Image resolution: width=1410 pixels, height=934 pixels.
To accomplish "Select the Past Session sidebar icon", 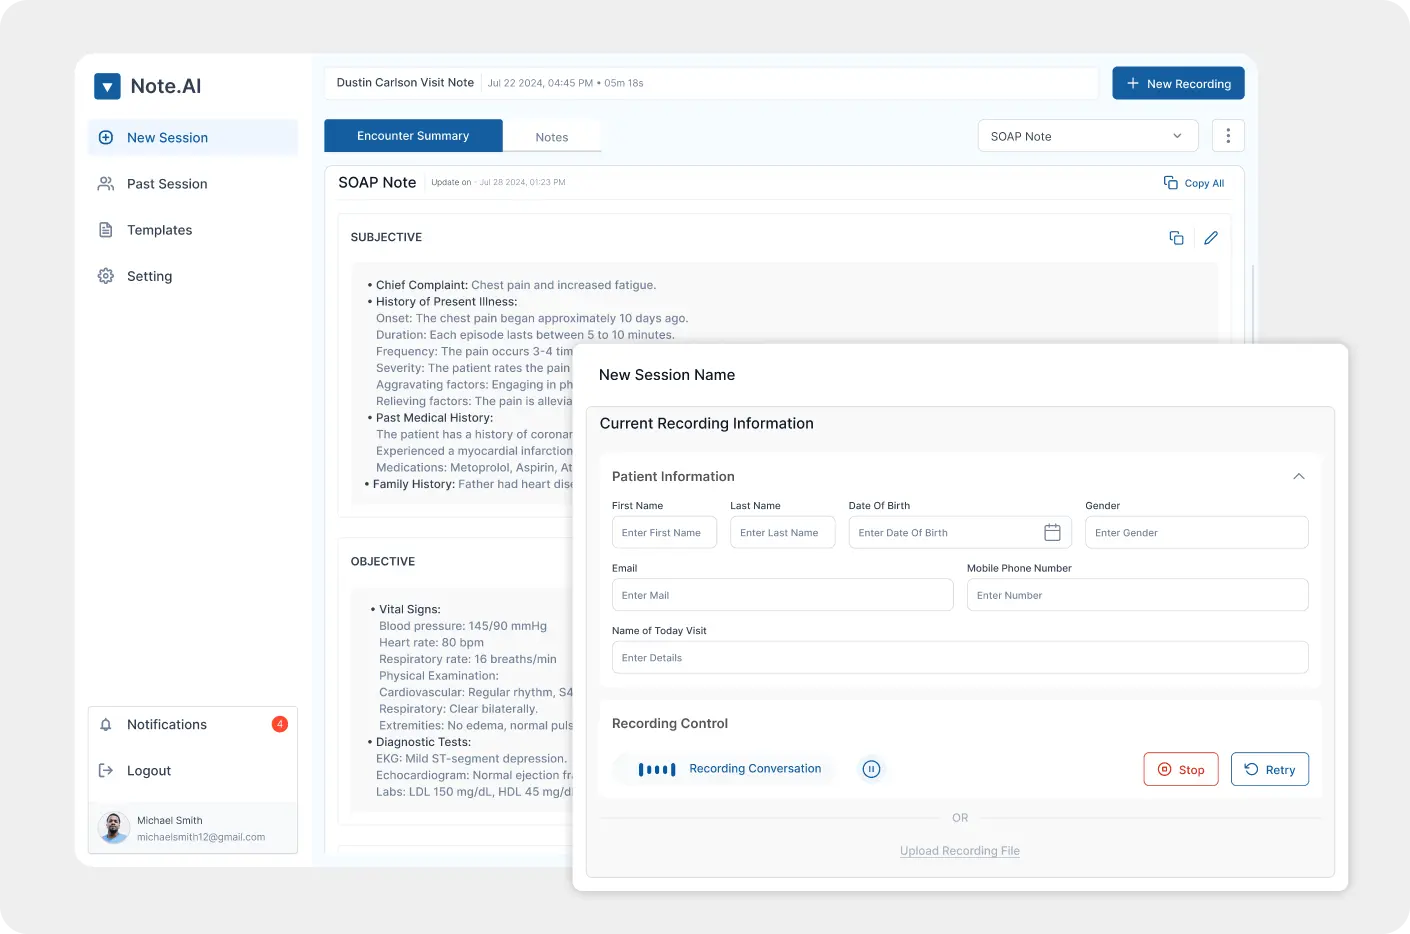I will click(x=106, y=184).
